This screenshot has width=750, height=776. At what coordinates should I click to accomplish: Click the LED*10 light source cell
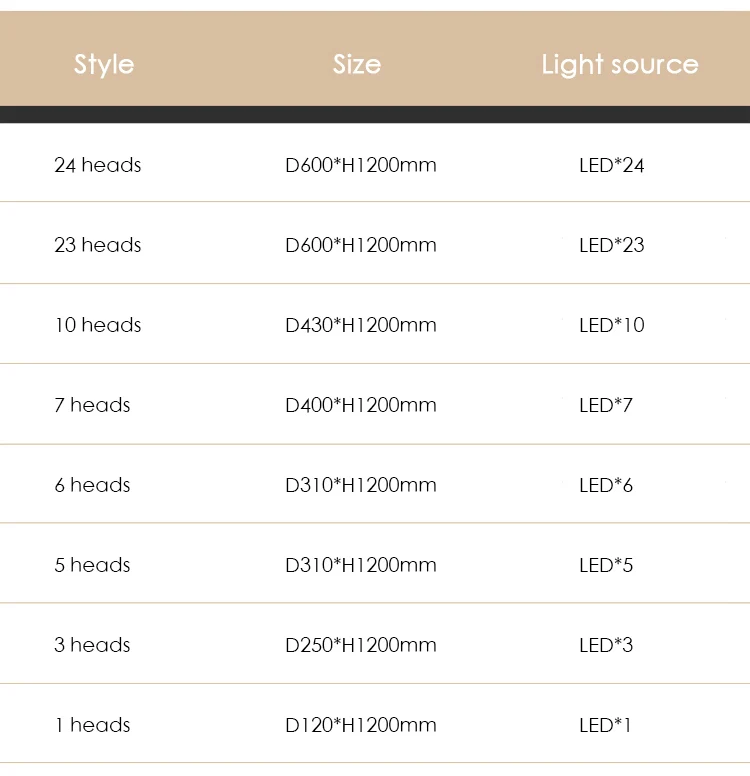612,325
